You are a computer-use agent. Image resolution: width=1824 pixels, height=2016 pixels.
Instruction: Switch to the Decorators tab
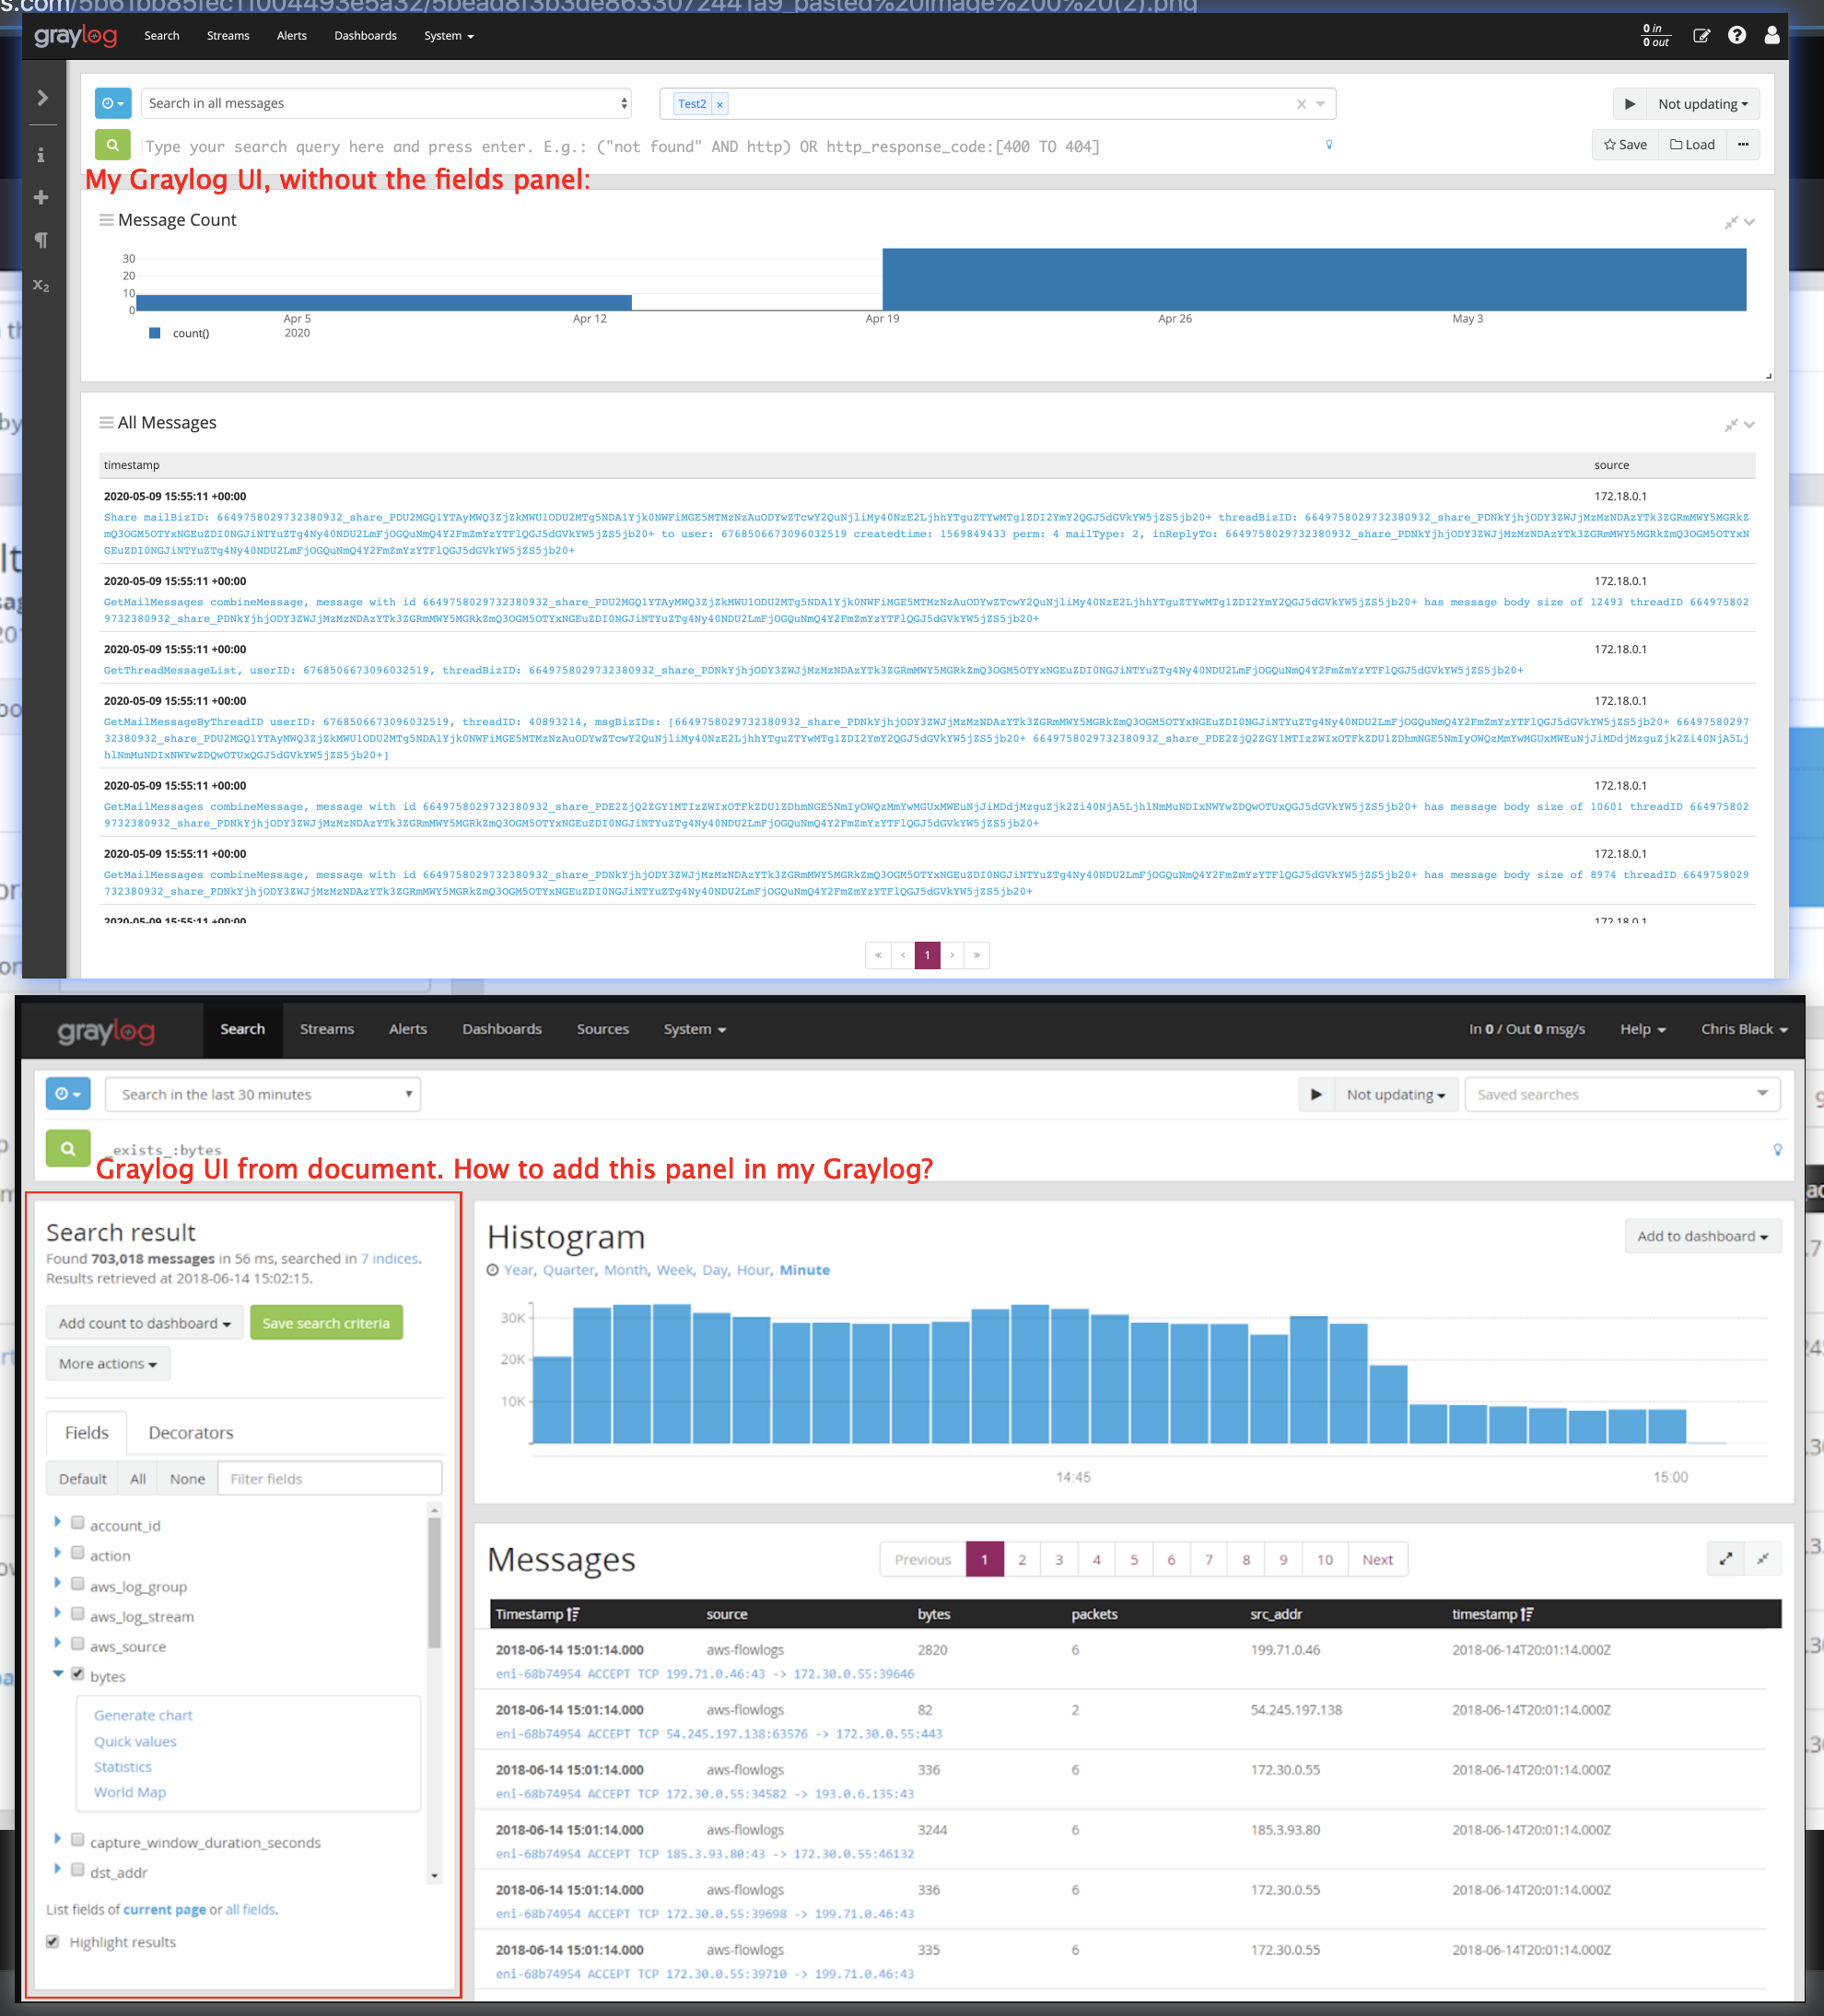190,1433
